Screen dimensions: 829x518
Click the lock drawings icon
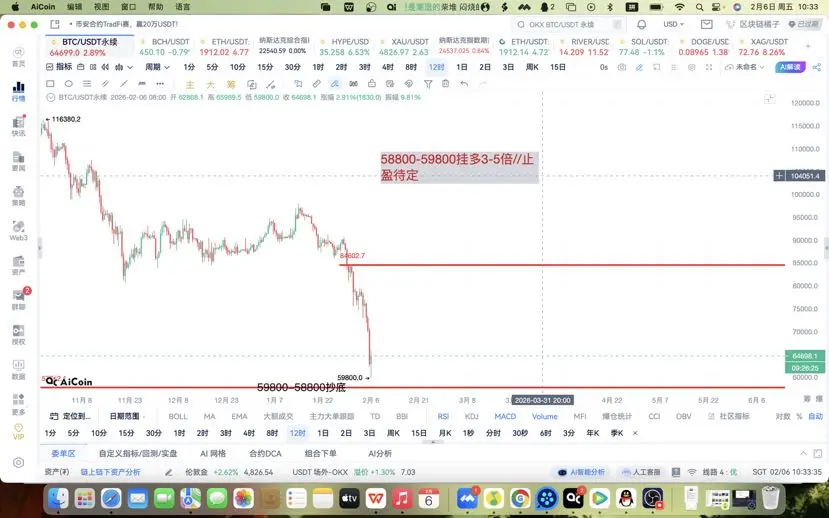click(x=372, y=84)
